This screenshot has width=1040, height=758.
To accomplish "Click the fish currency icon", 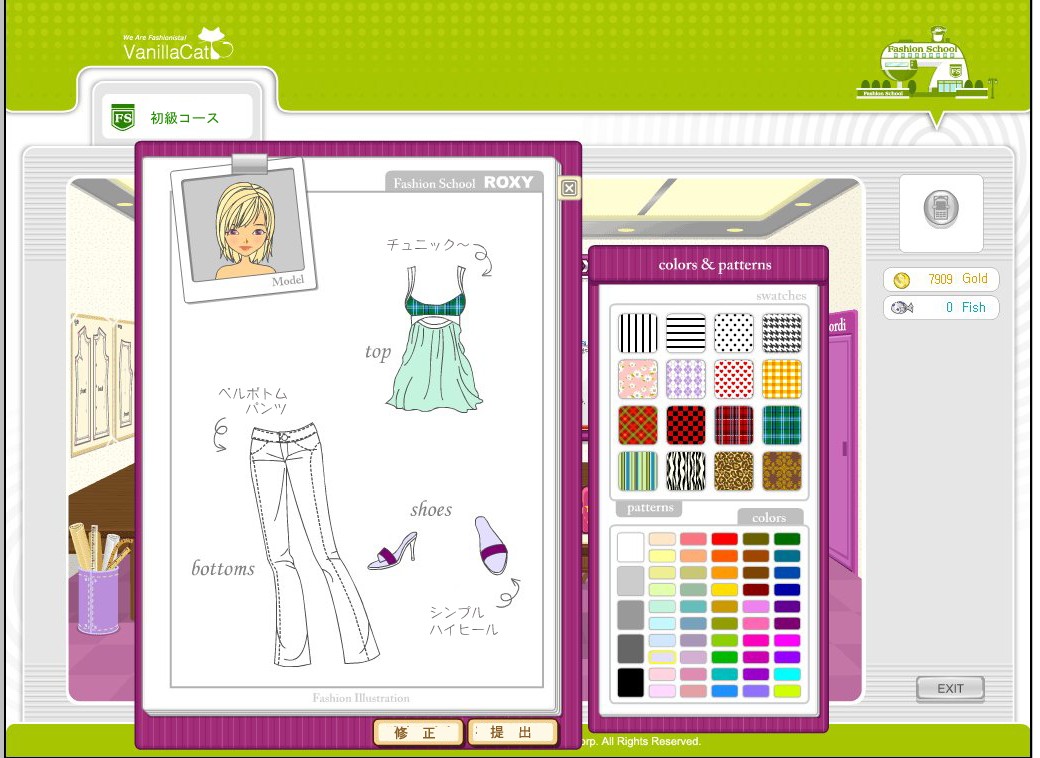I will tap(902, 307).
